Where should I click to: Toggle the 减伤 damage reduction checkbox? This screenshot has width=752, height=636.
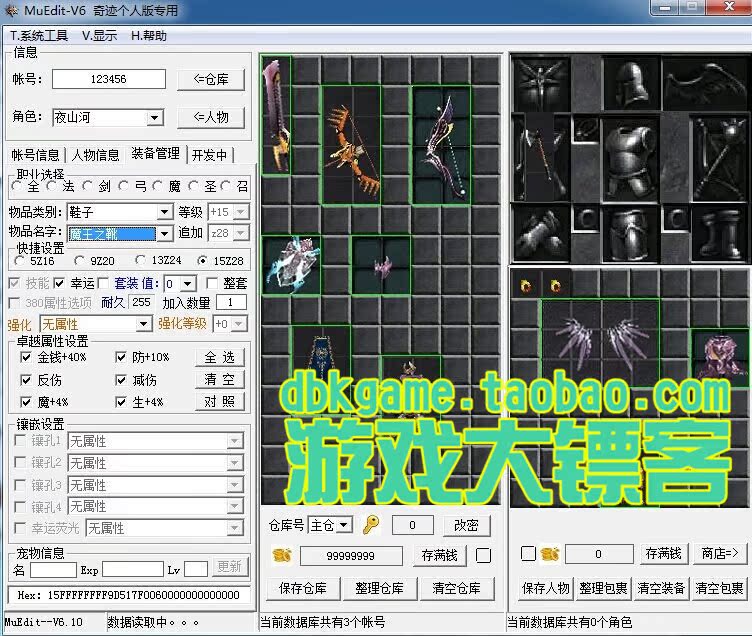coord(121,380)
